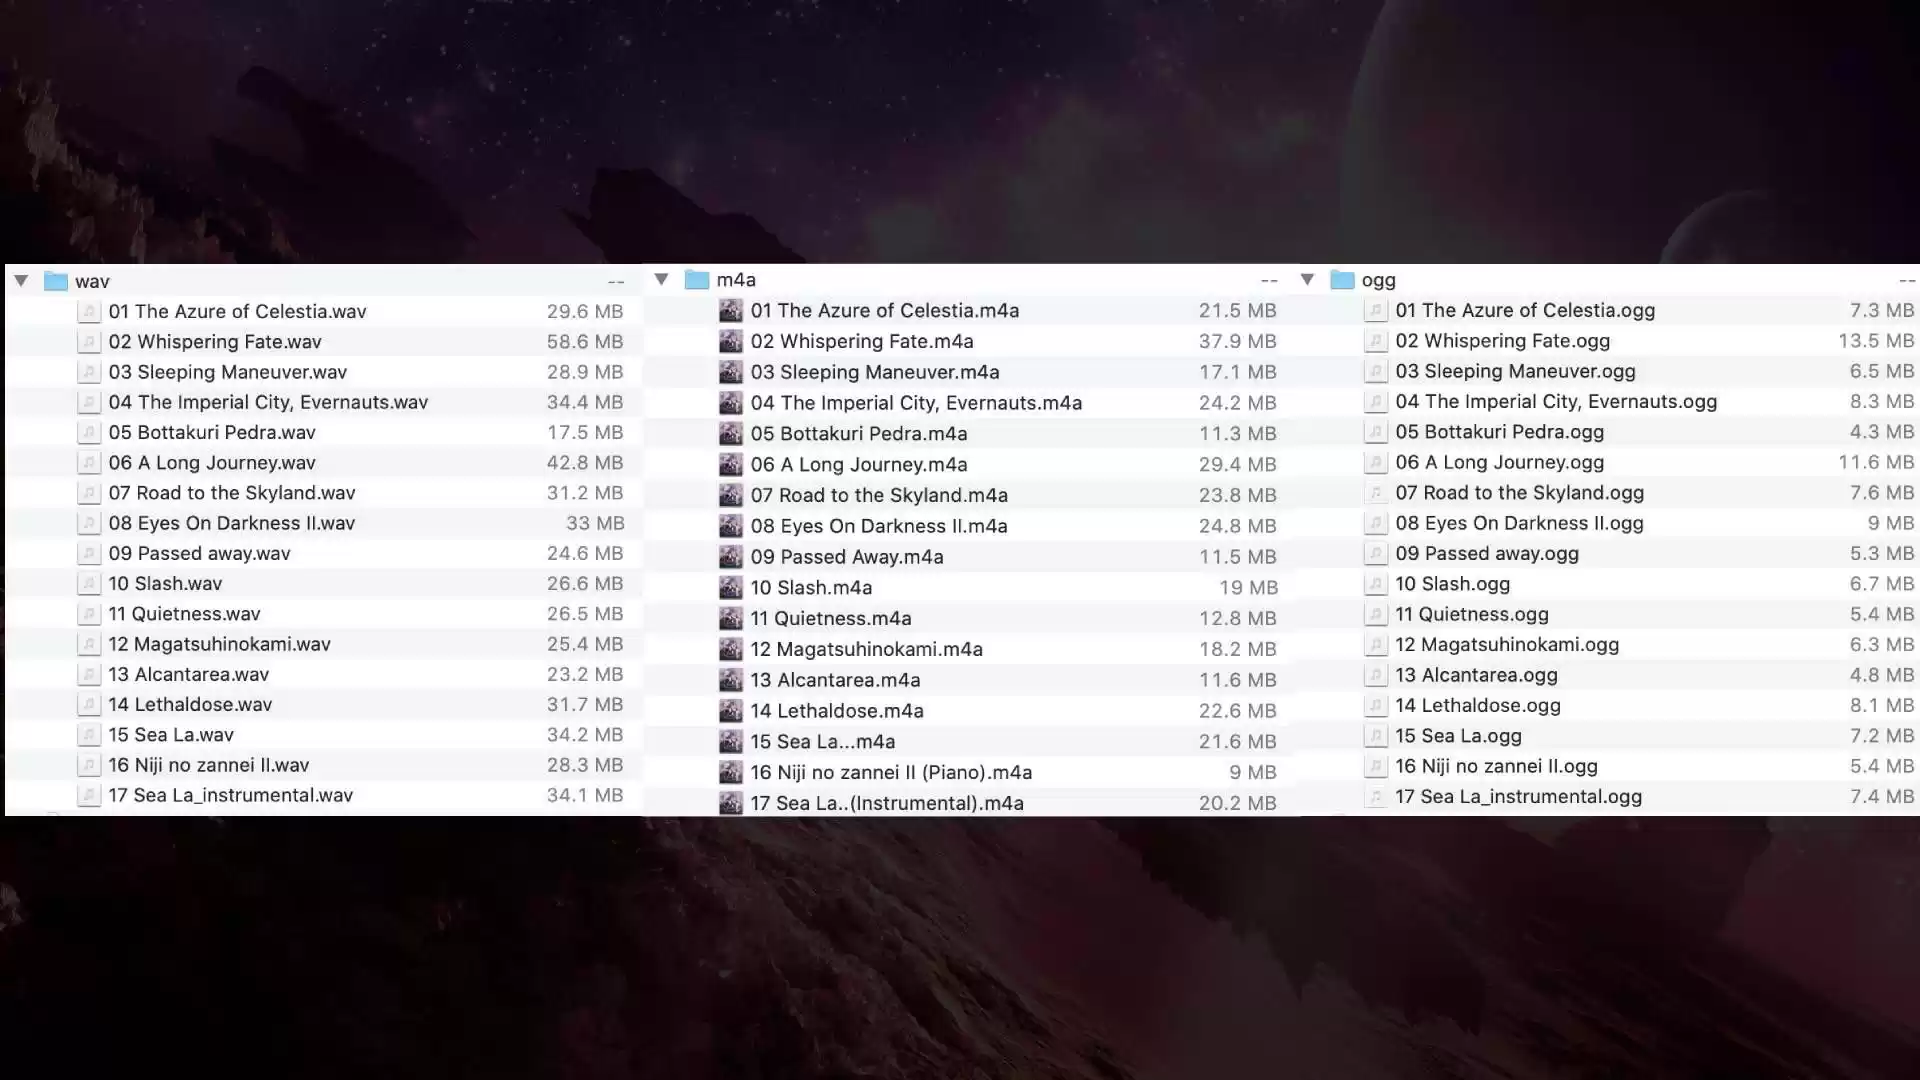This screenshot has width=1920, height=1080.
Task: Click audio icon of 01 The Azure of Celestia.wav
Action: 89,312
